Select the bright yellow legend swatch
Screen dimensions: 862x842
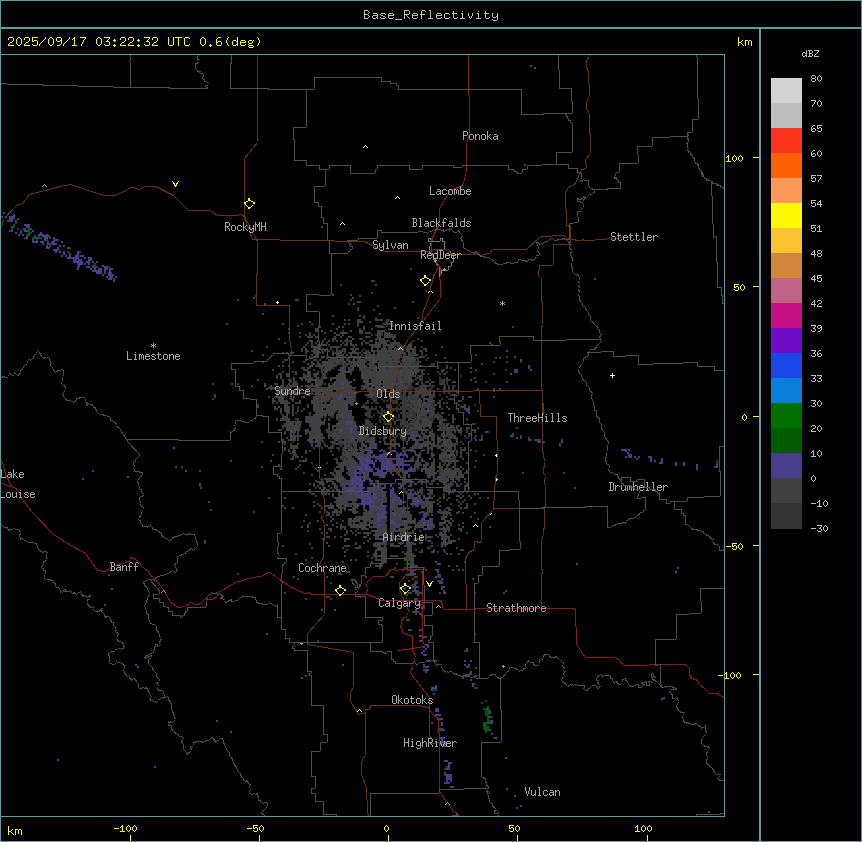click(786, 215)
